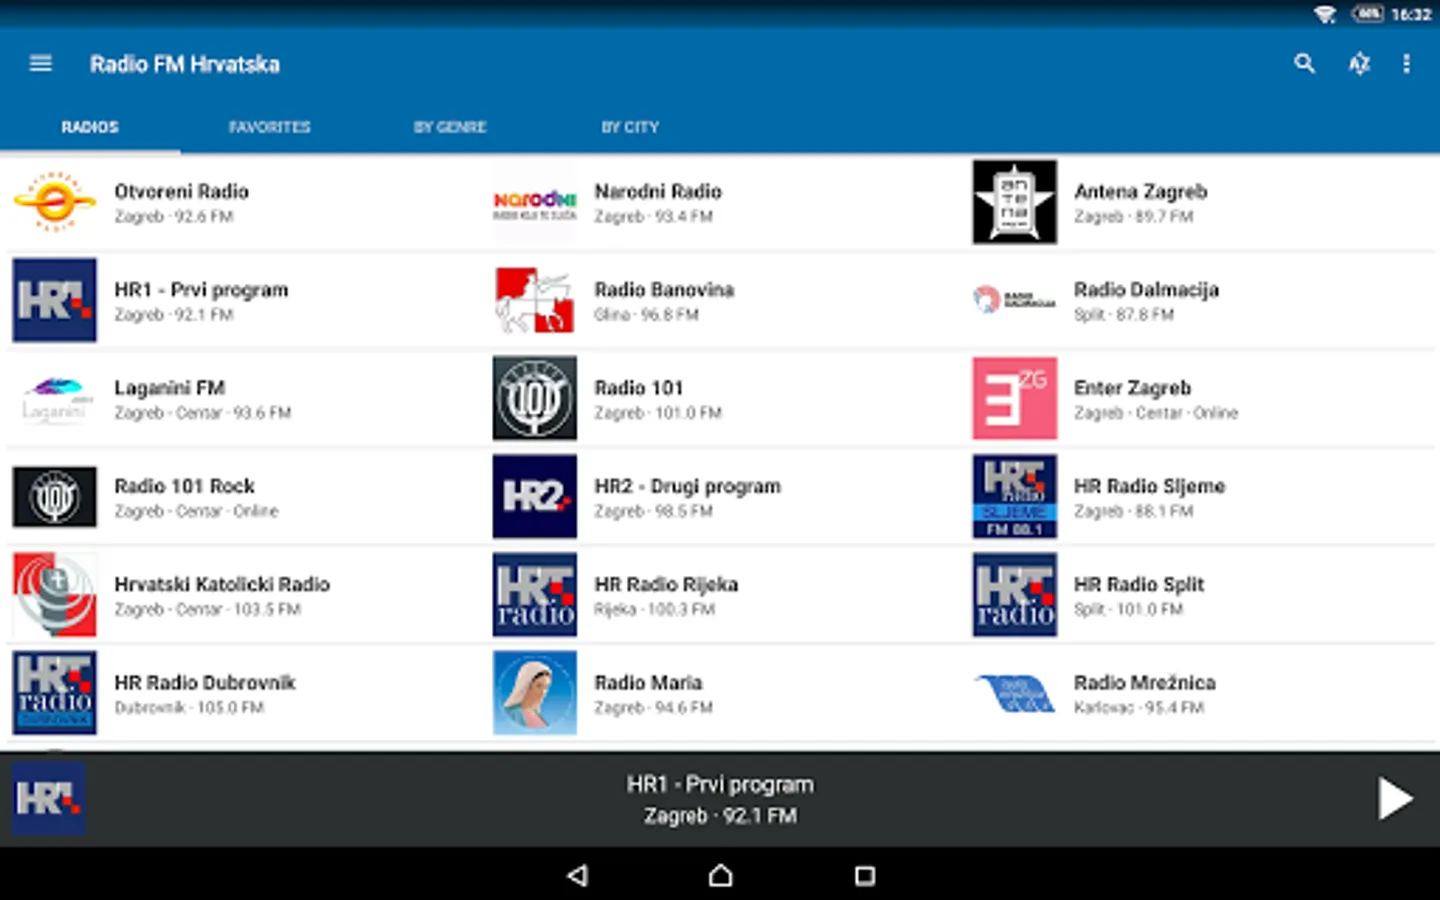Open the hamburger navigation menu
This screenshot has height=900, width=1440.
pyautogui.click(x=41, y=64)
